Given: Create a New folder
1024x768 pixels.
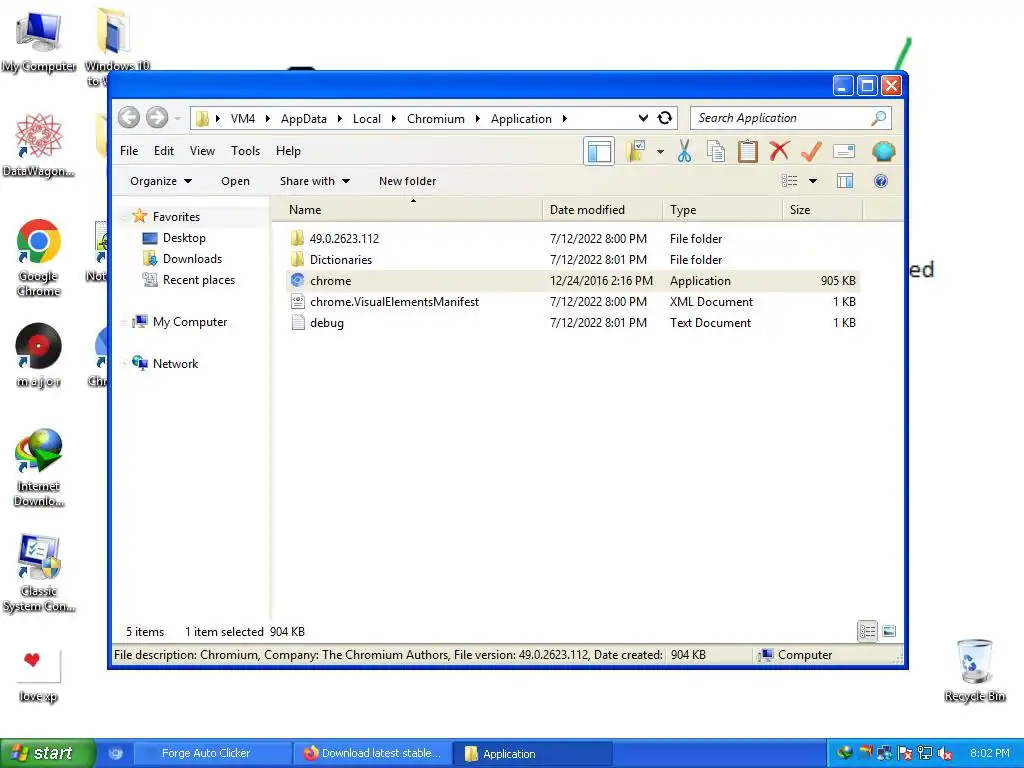Looking at the screenshot, I should click(408, 181).
